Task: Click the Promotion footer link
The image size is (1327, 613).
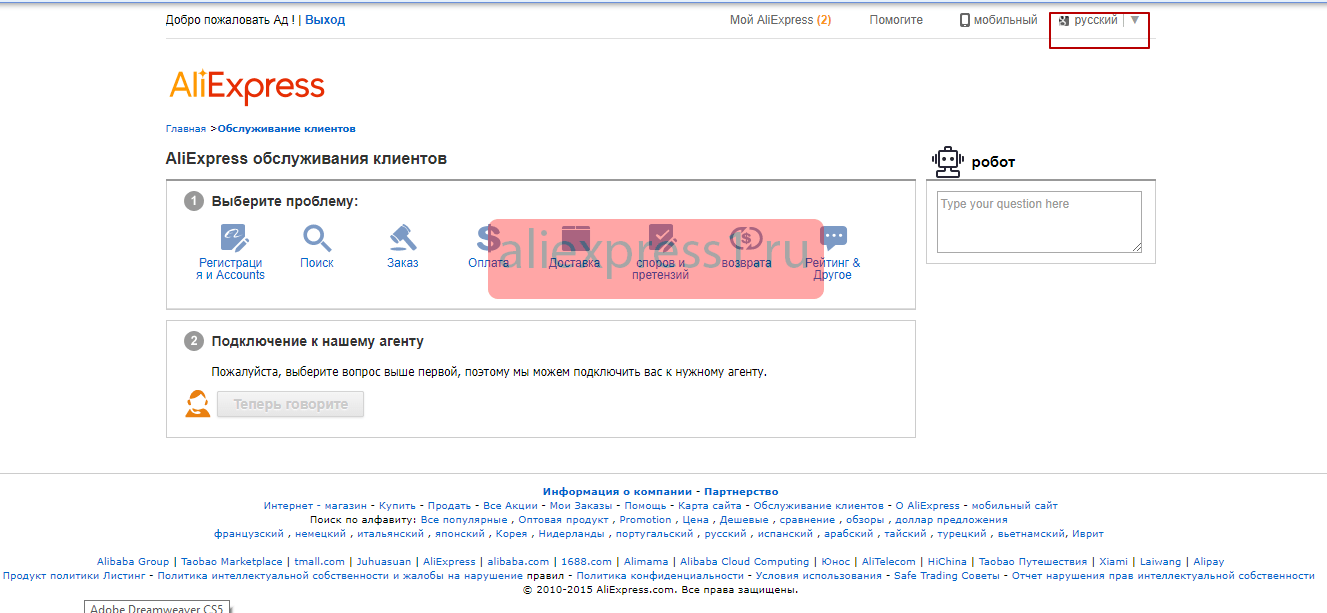Action: 645,520
